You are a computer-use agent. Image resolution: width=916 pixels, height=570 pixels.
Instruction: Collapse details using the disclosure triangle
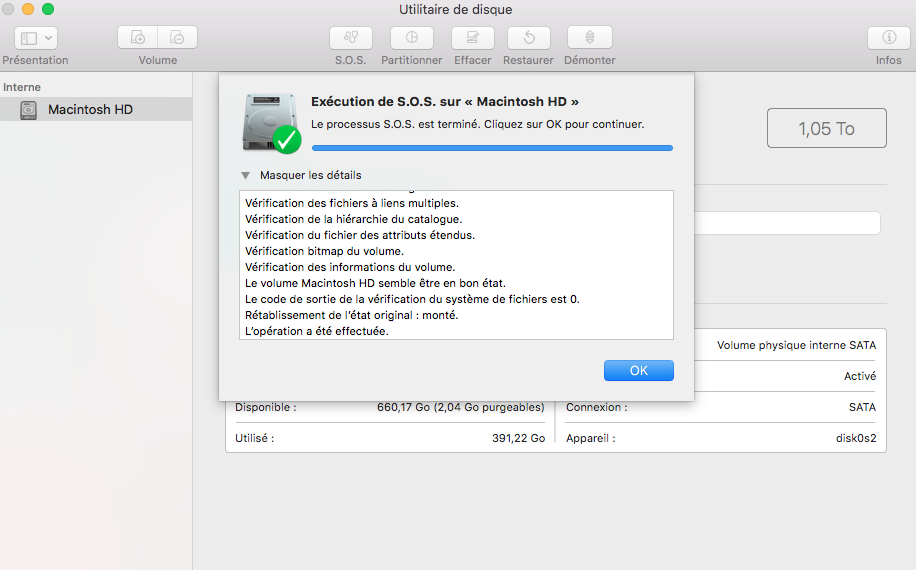tap(245, 175)
